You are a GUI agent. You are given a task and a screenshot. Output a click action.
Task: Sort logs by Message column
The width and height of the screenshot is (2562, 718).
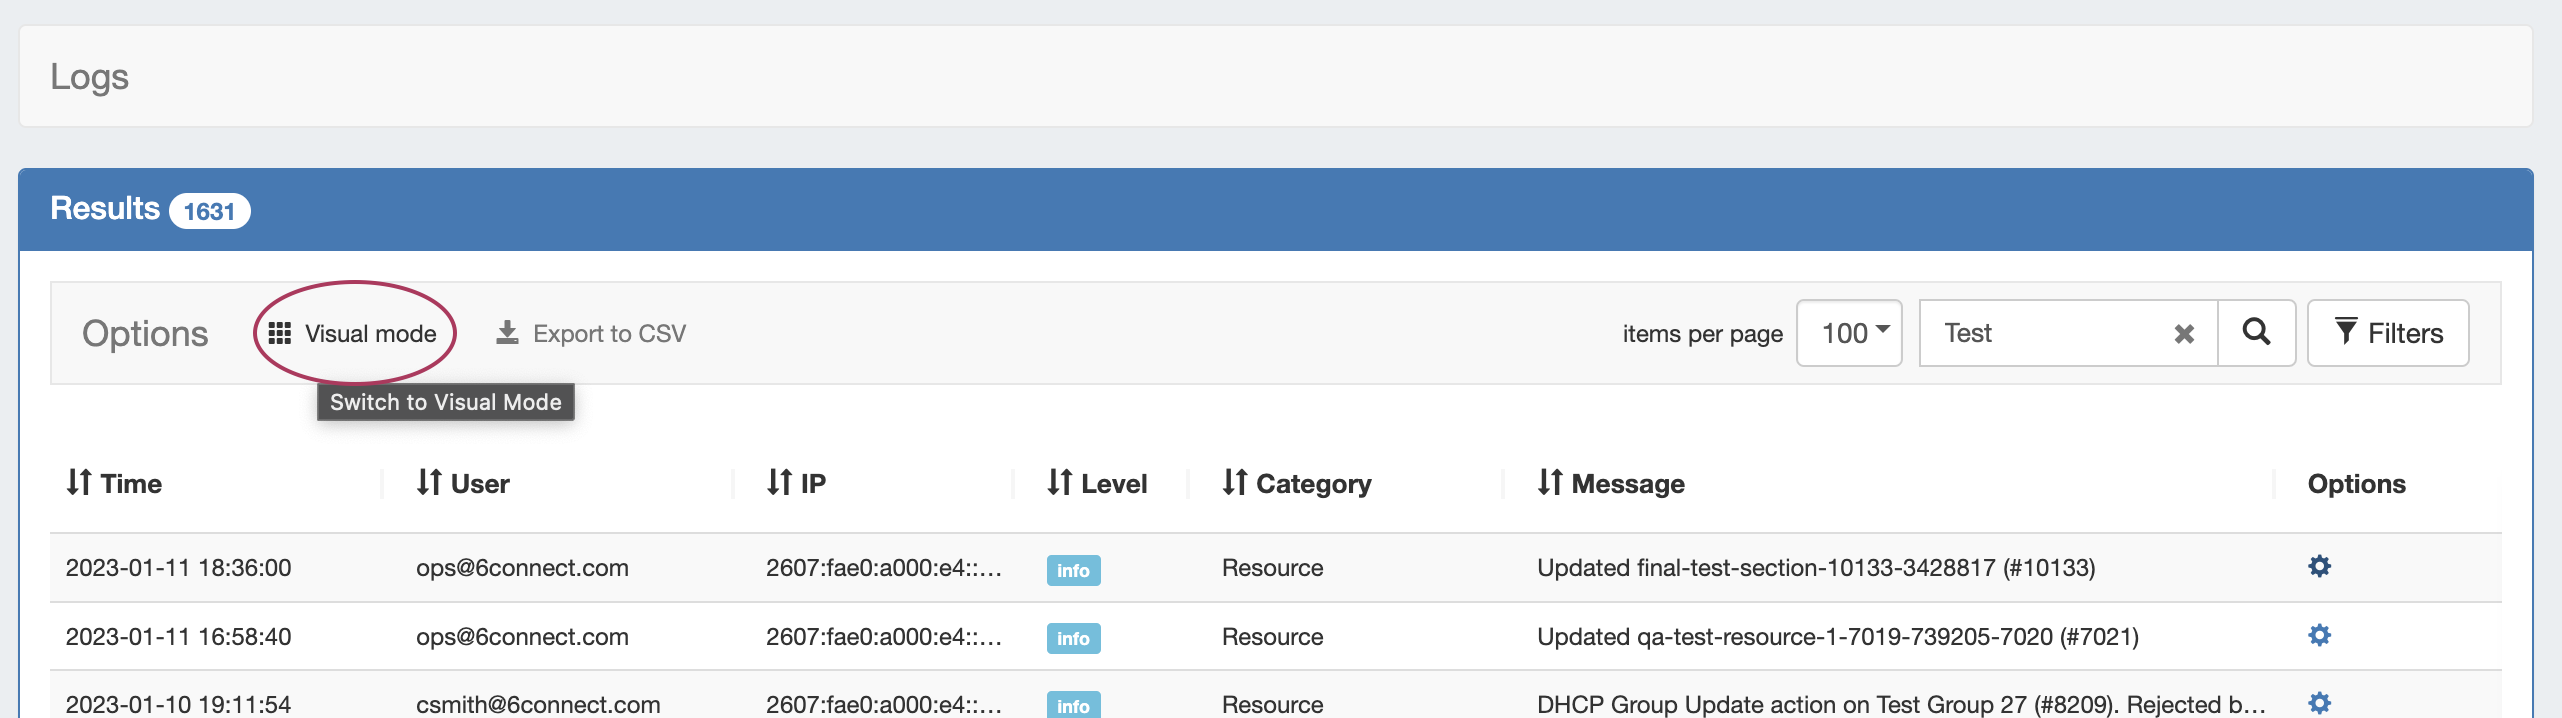point(1611,484)
